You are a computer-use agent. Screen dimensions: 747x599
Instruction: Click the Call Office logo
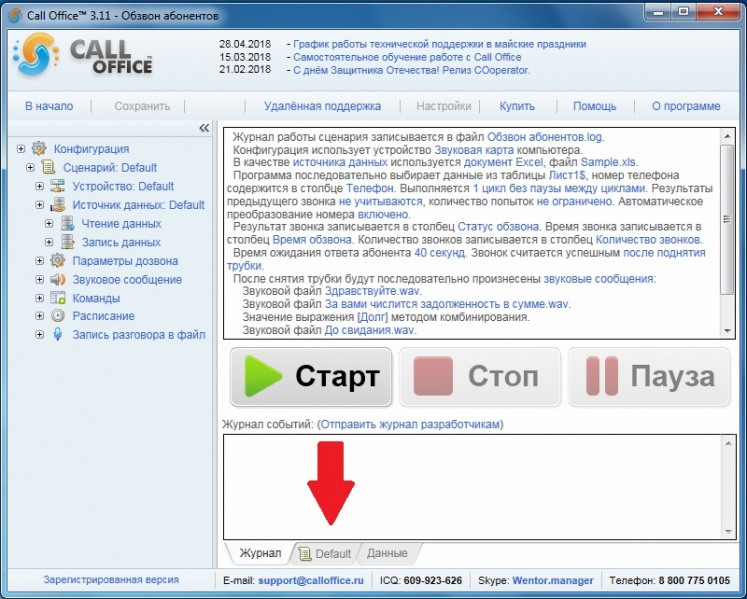click(82, 55)
